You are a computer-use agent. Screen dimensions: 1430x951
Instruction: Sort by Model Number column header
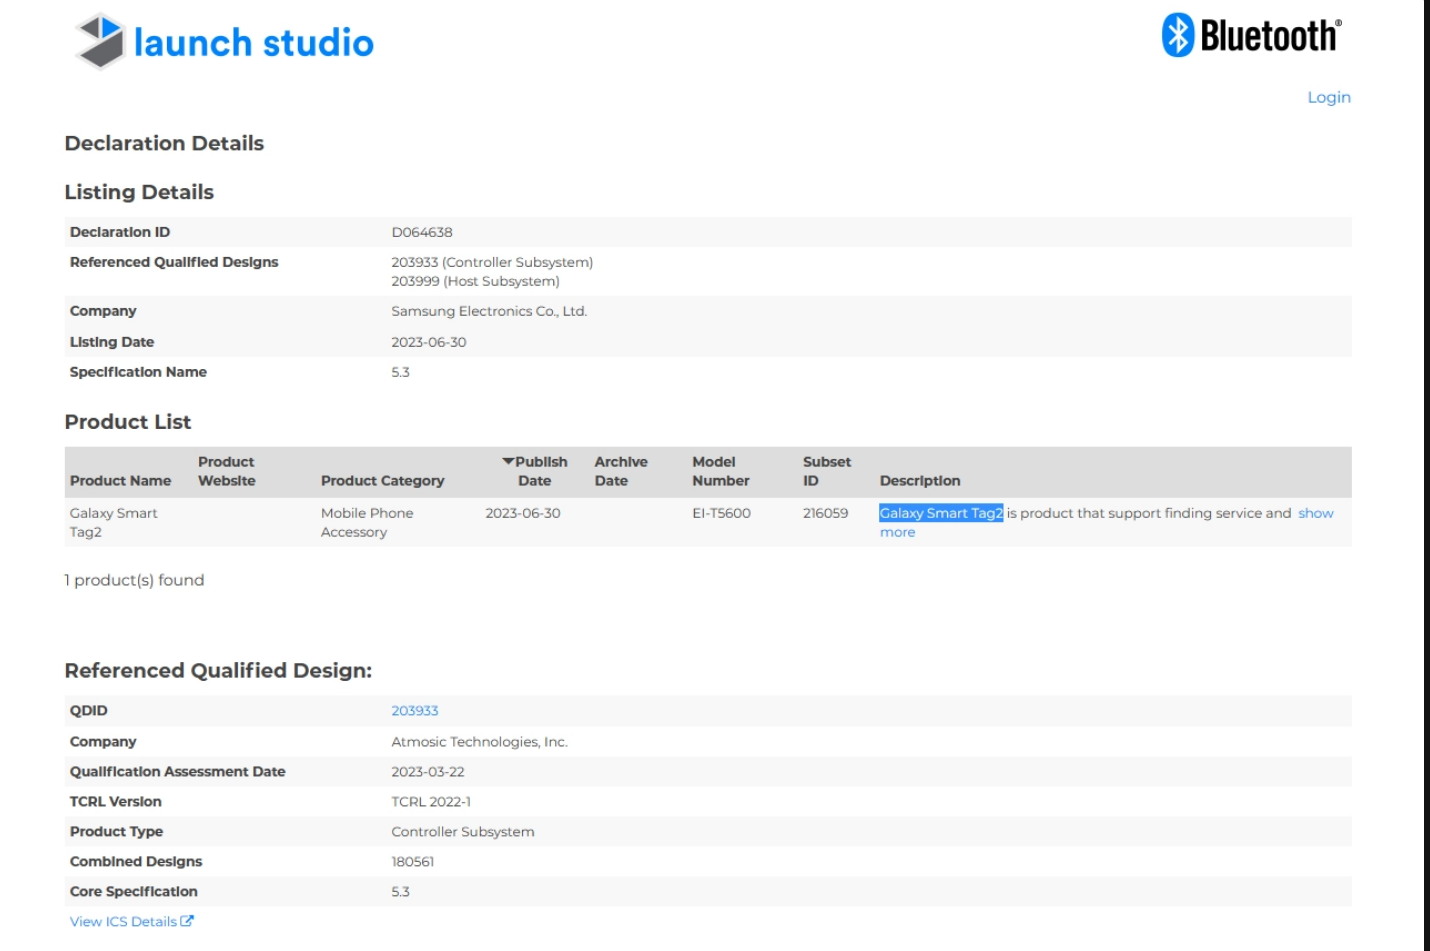720,471
